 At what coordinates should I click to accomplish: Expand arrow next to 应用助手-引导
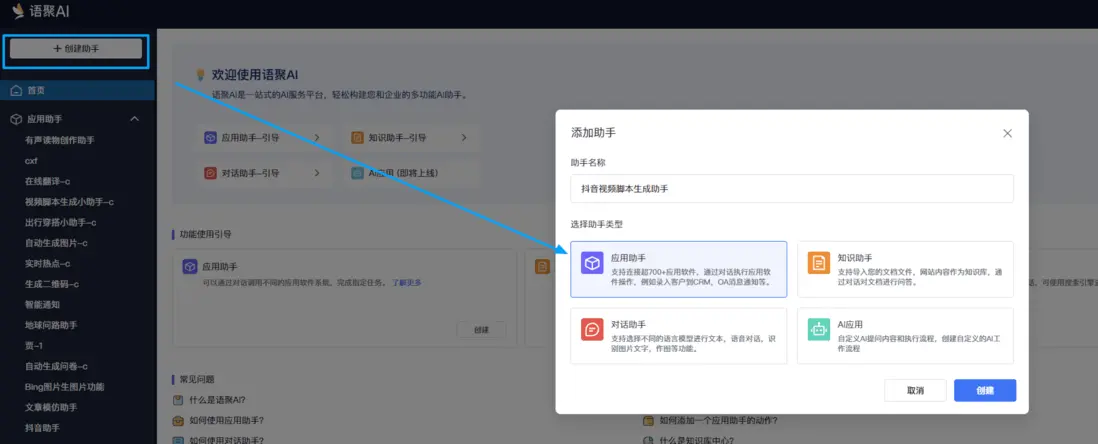(x=317, y=138)
